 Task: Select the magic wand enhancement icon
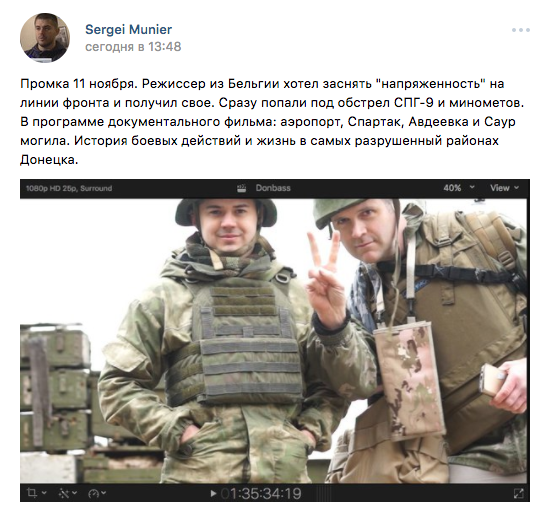64,493
